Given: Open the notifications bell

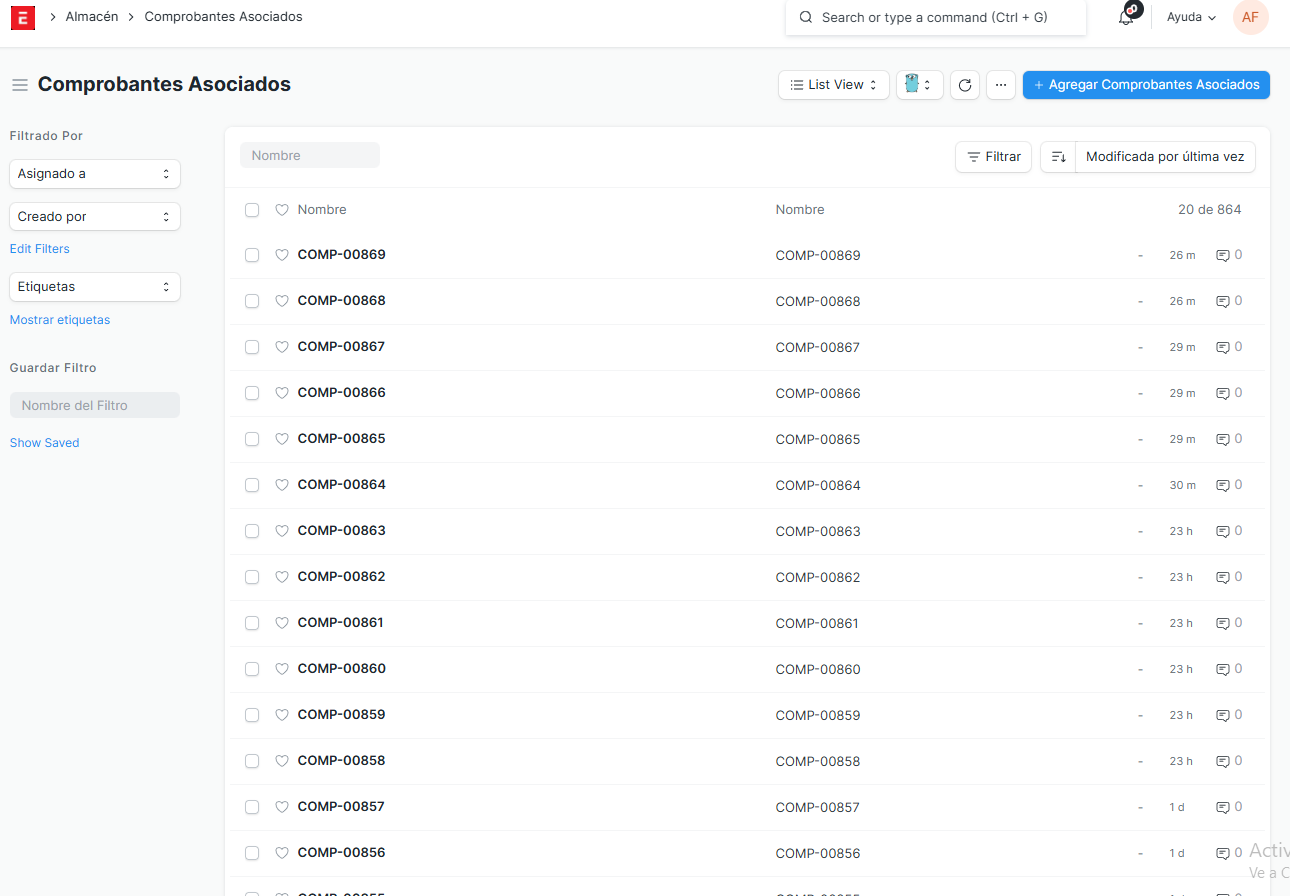Looking at the screenshot, I should (1127, 17).
